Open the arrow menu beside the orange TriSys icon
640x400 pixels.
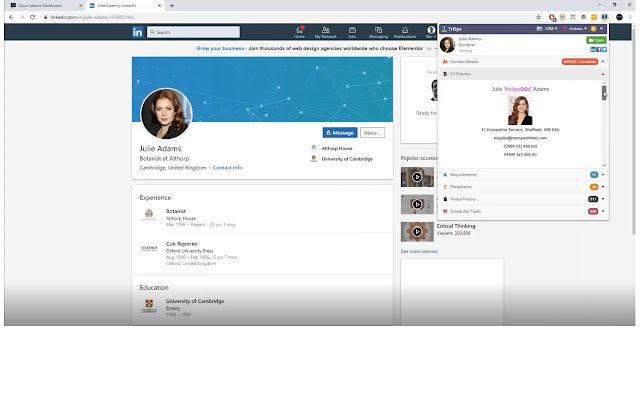click(601, 29)
